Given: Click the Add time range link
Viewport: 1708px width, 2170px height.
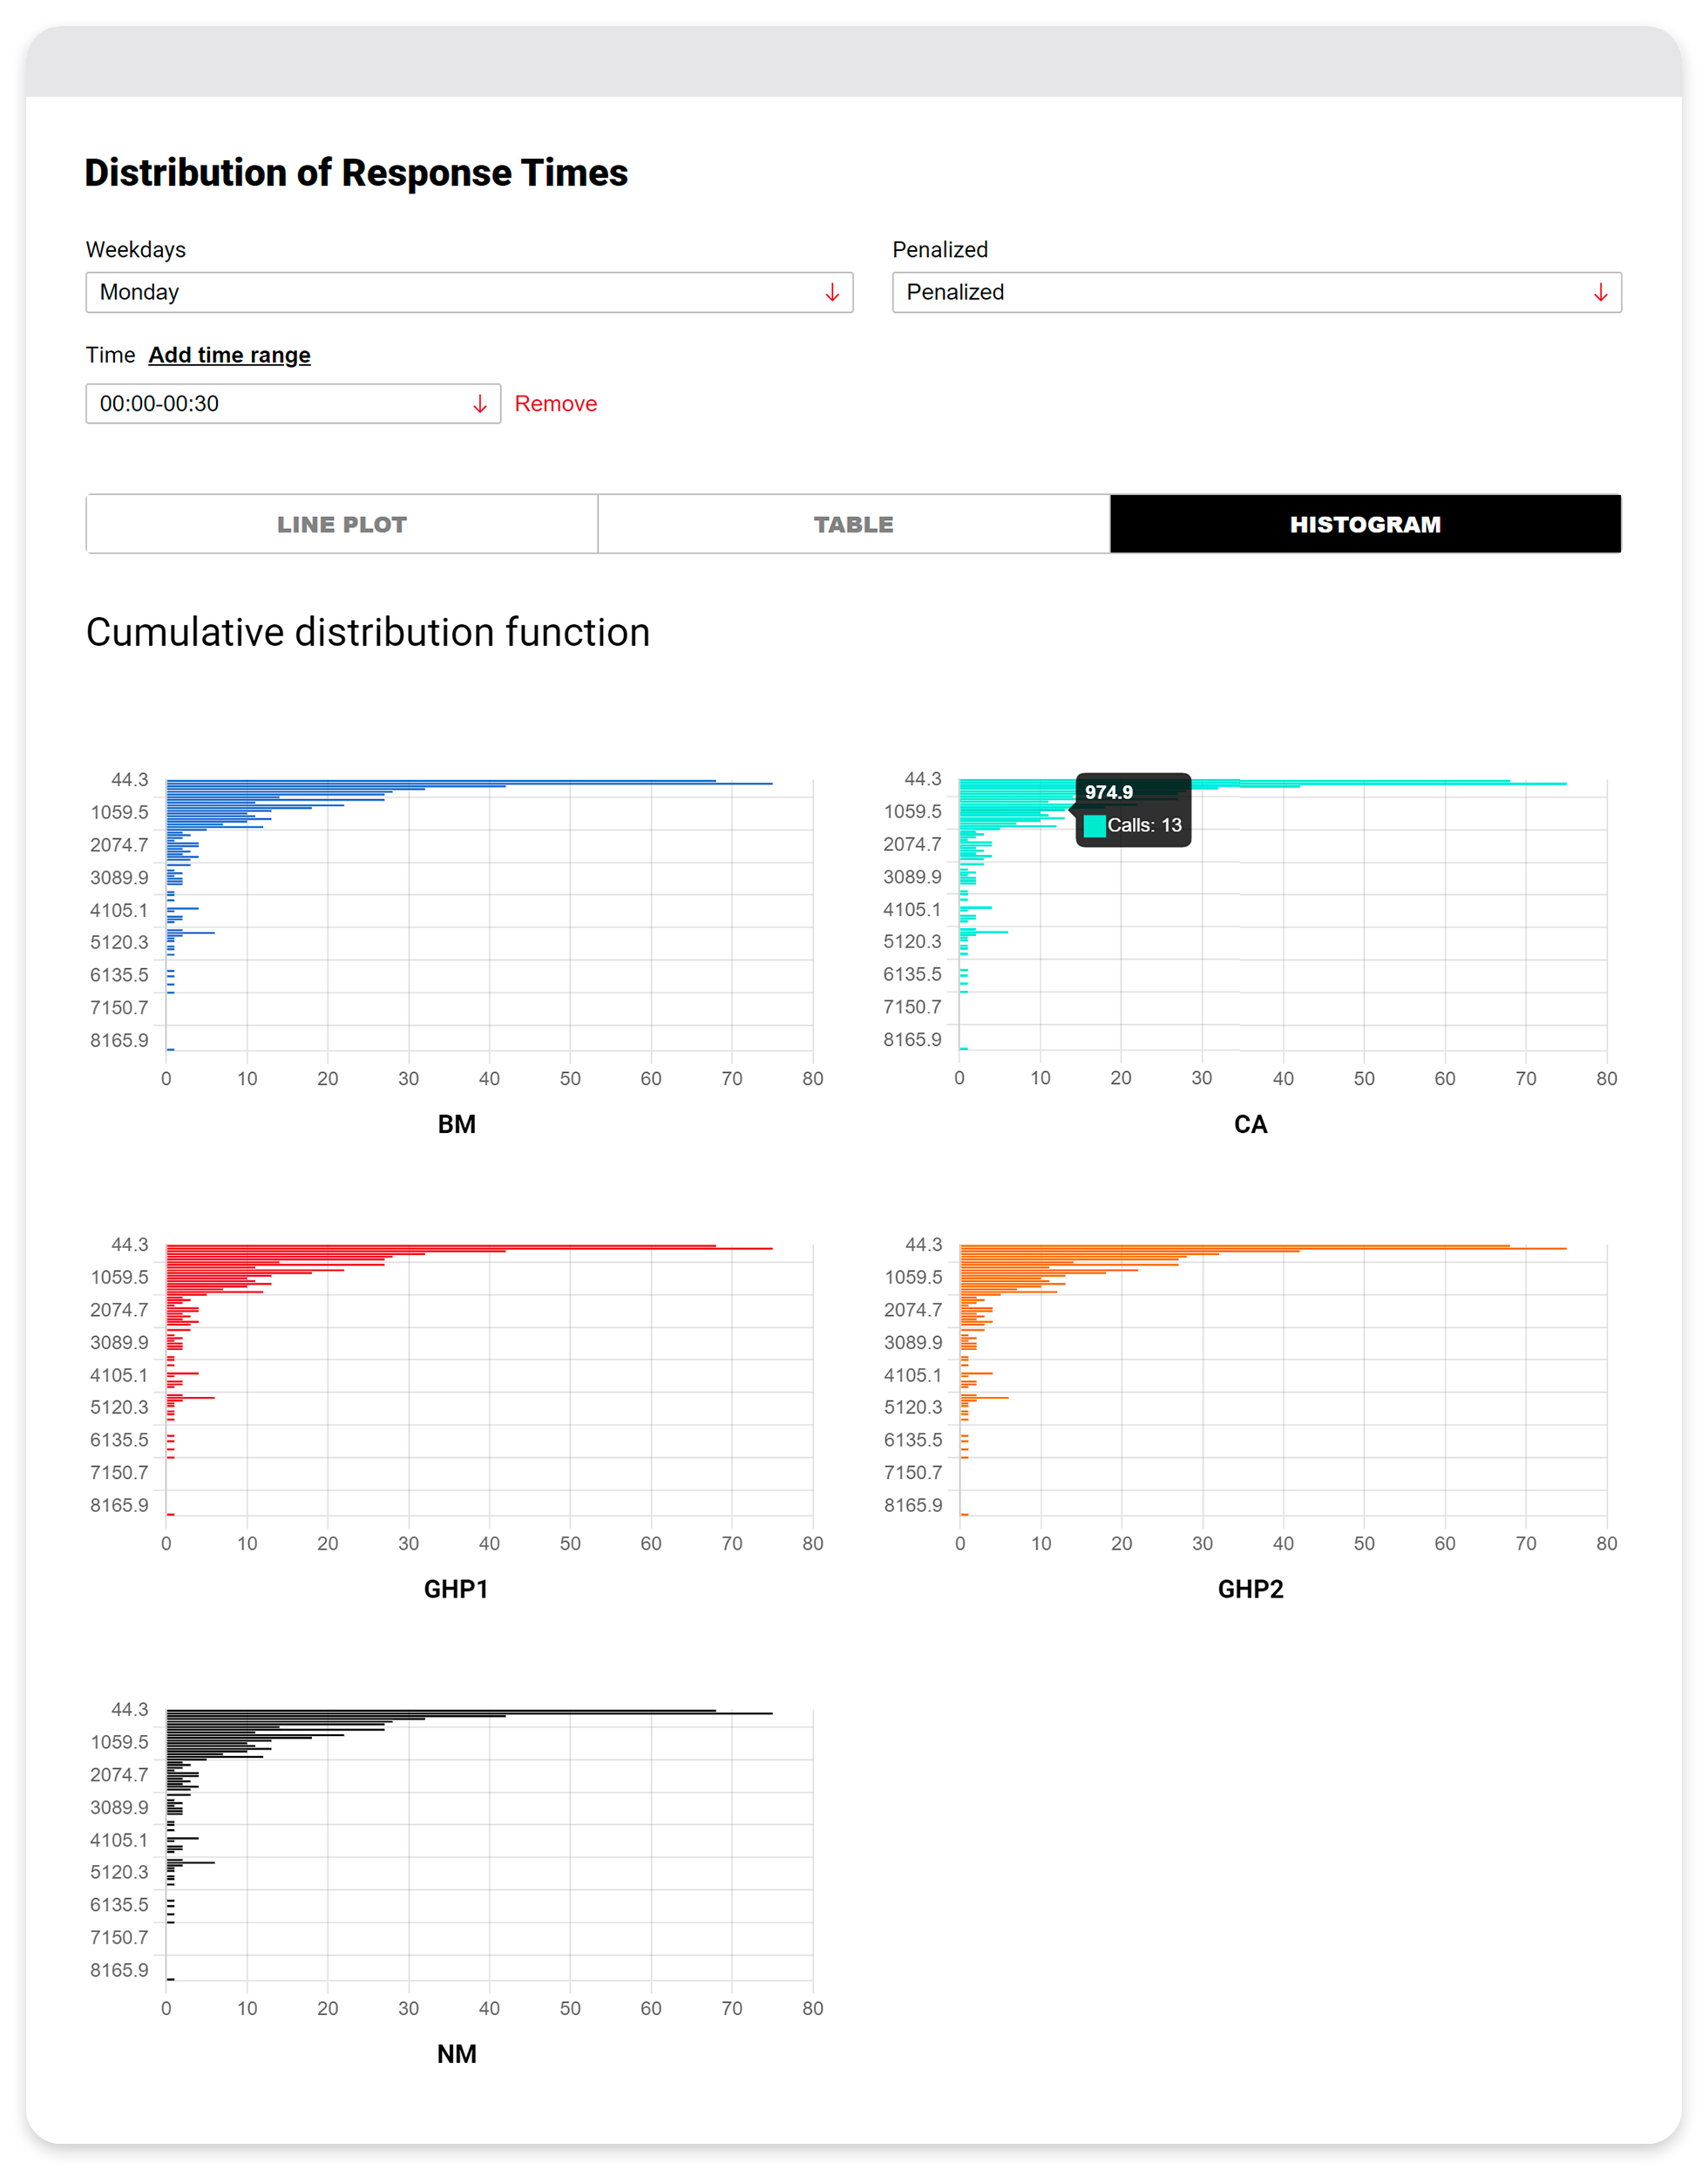Looking at the screenshot, I should [229, 355].
